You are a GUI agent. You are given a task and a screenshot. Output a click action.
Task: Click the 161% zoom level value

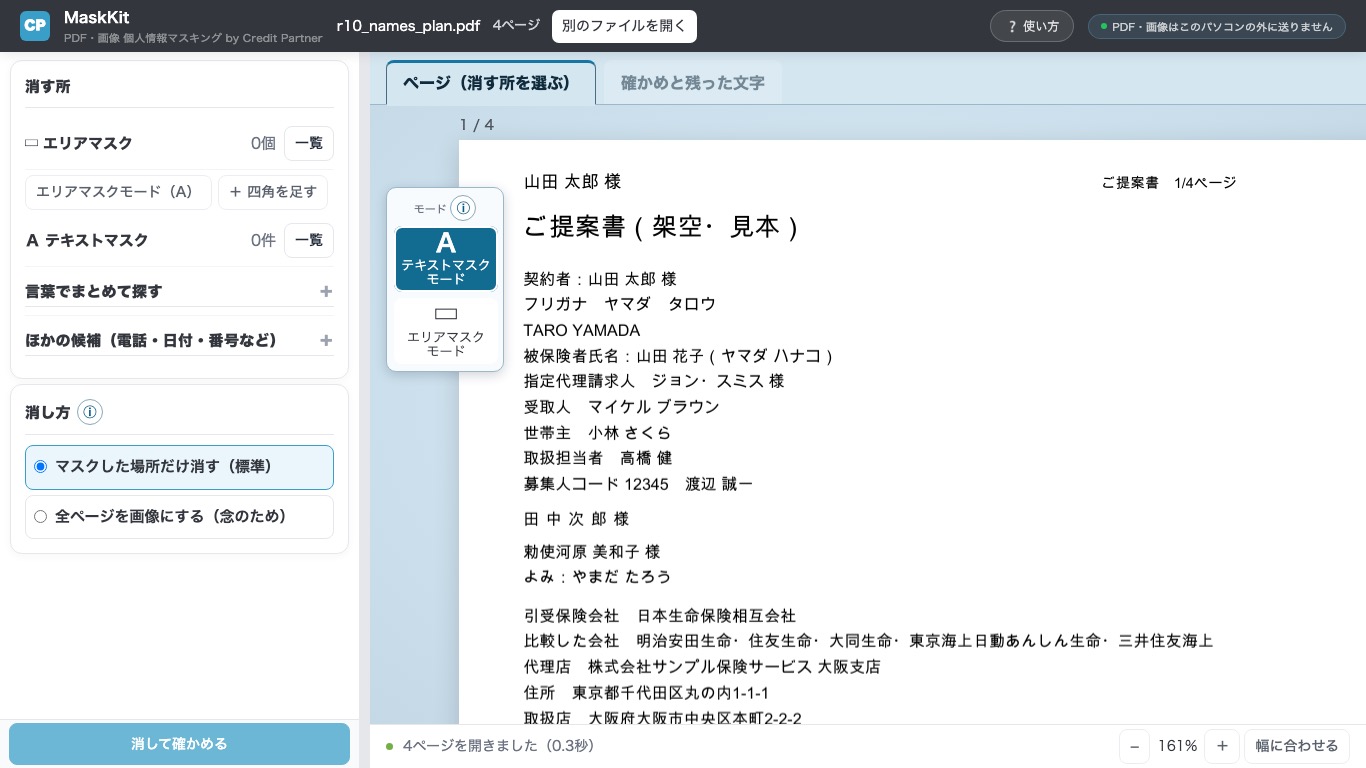point(1178,746)
